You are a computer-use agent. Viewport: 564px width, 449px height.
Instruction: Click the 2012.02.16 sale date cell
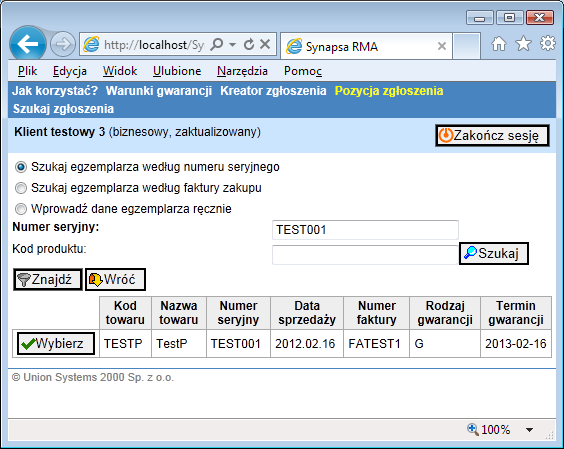(307, 344)
